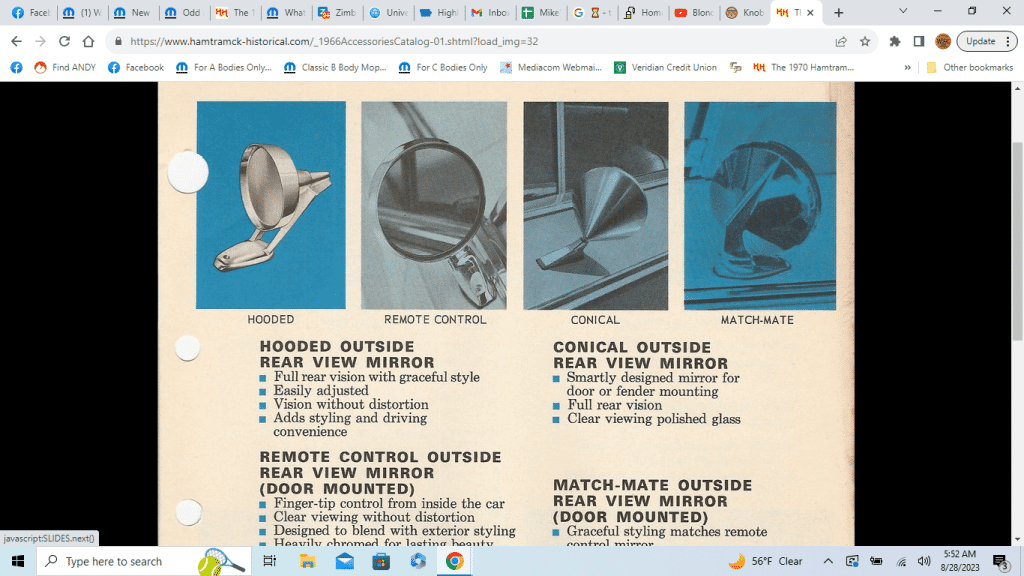Click the Hooded mirror catalog image

coord(271,205)
